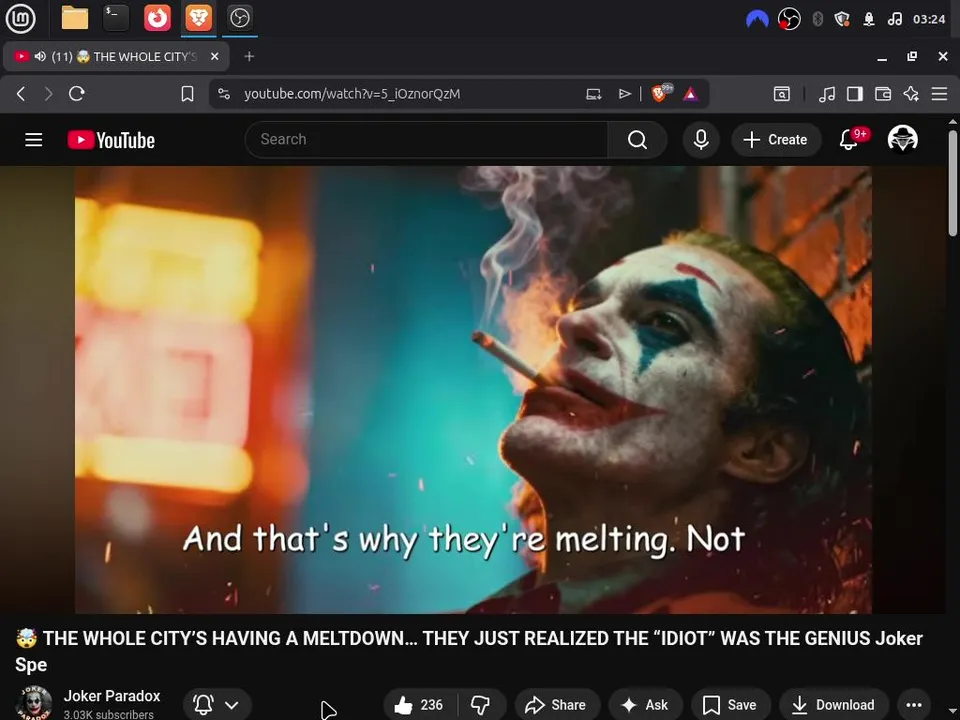This screenshot has height=720, width=960.
Task: Click the Download button
Action: click(833, 705)
